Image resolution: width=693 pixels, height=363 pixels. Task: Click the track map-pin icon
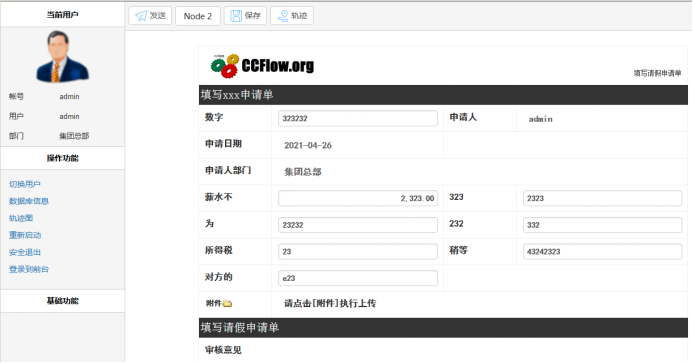click(x=282, y=16)
